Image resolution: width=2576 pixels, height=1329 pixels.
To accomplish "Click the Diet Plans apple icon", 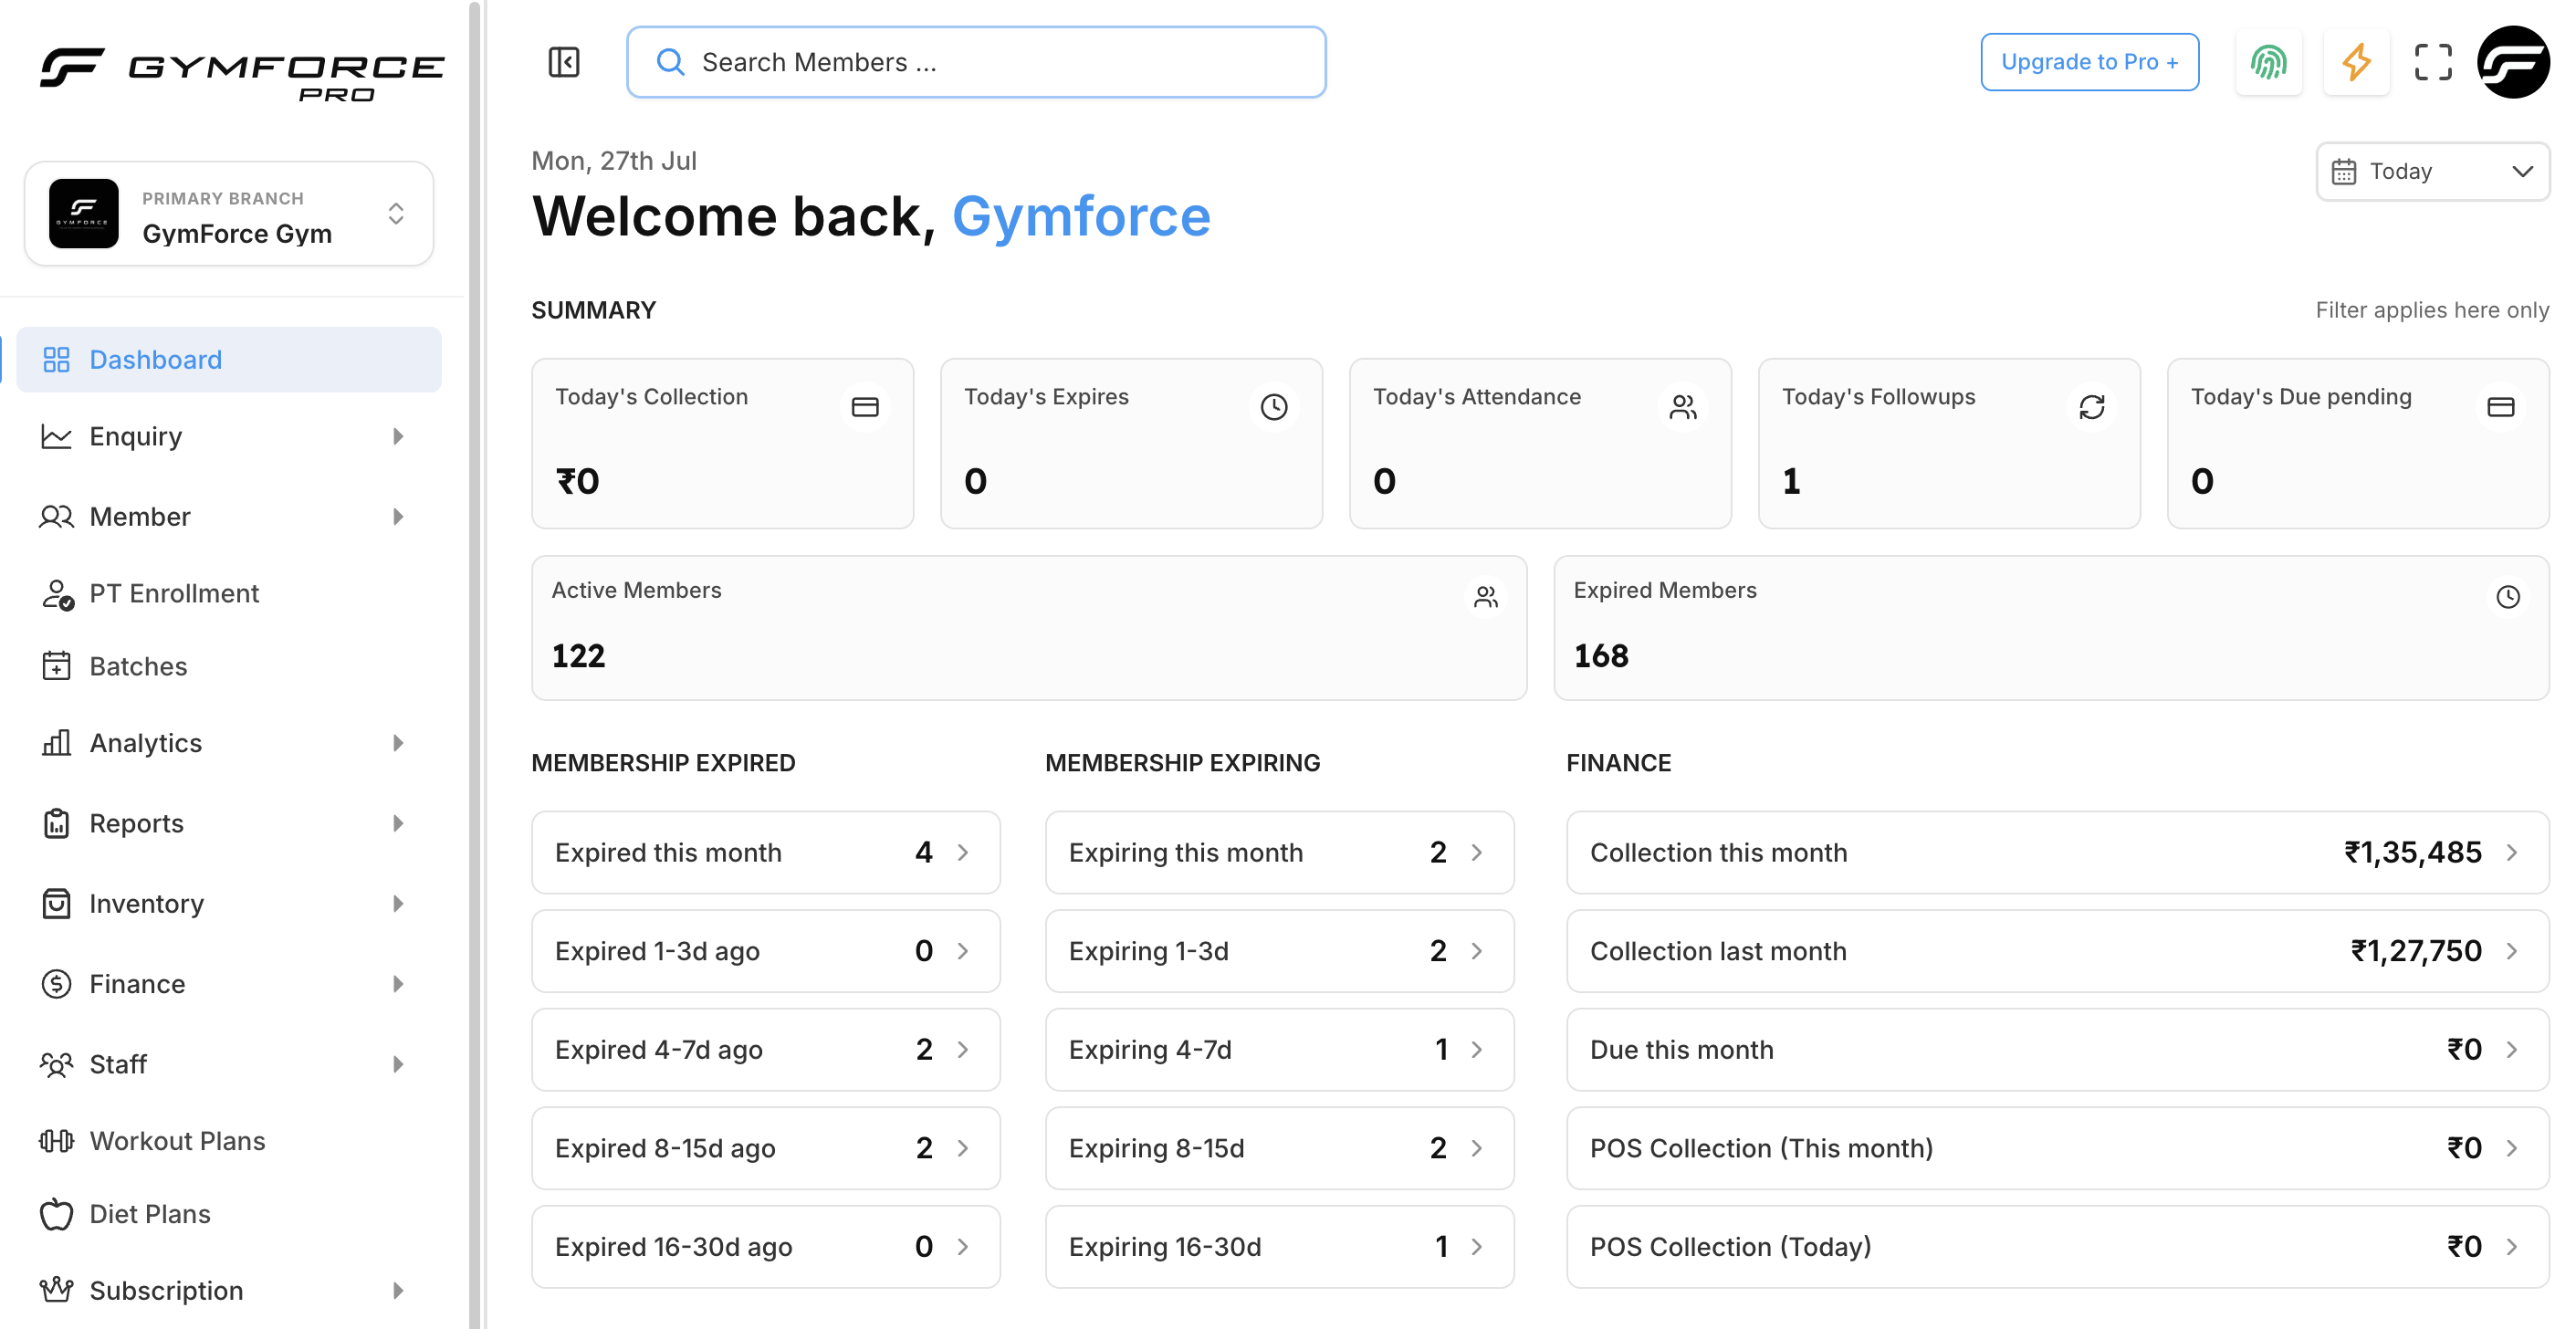I will point(56,1214).
